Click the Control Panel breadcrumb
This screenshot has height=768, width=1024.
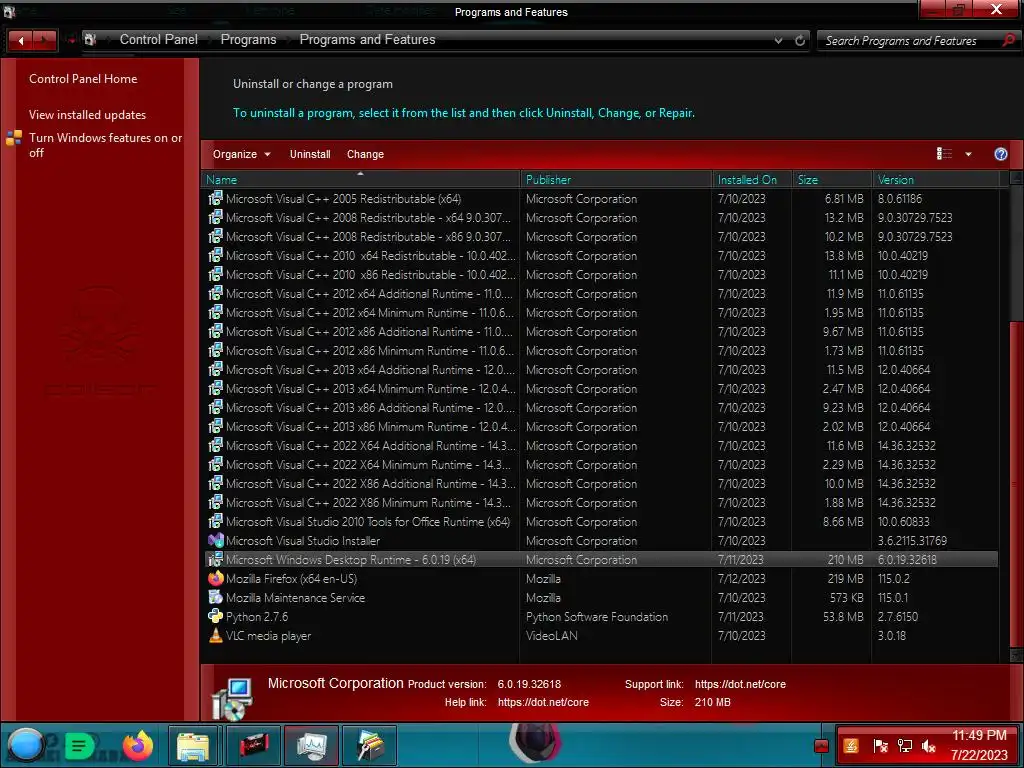(x=159, y=40)
